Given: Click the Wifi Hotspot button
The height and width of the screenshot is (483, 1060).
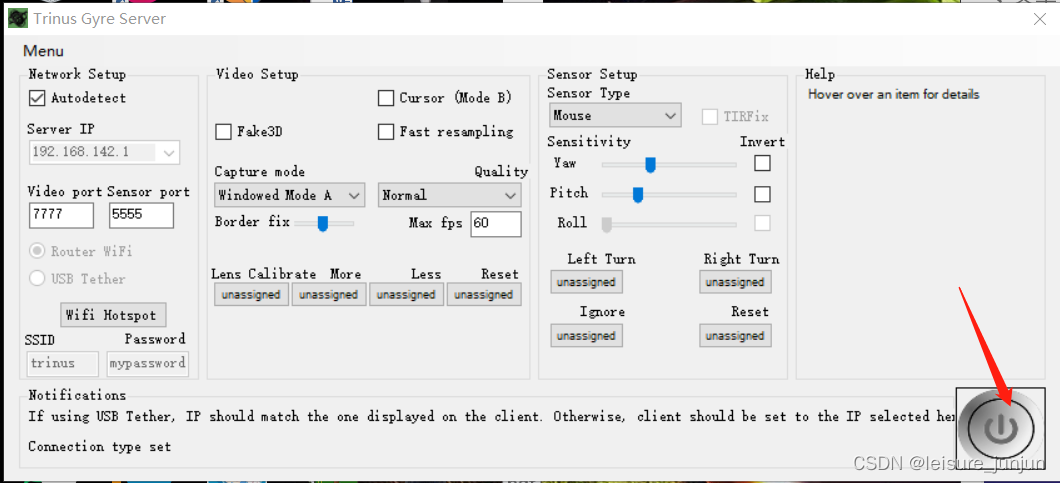Looking at the screenshot, I should point(113,315).
